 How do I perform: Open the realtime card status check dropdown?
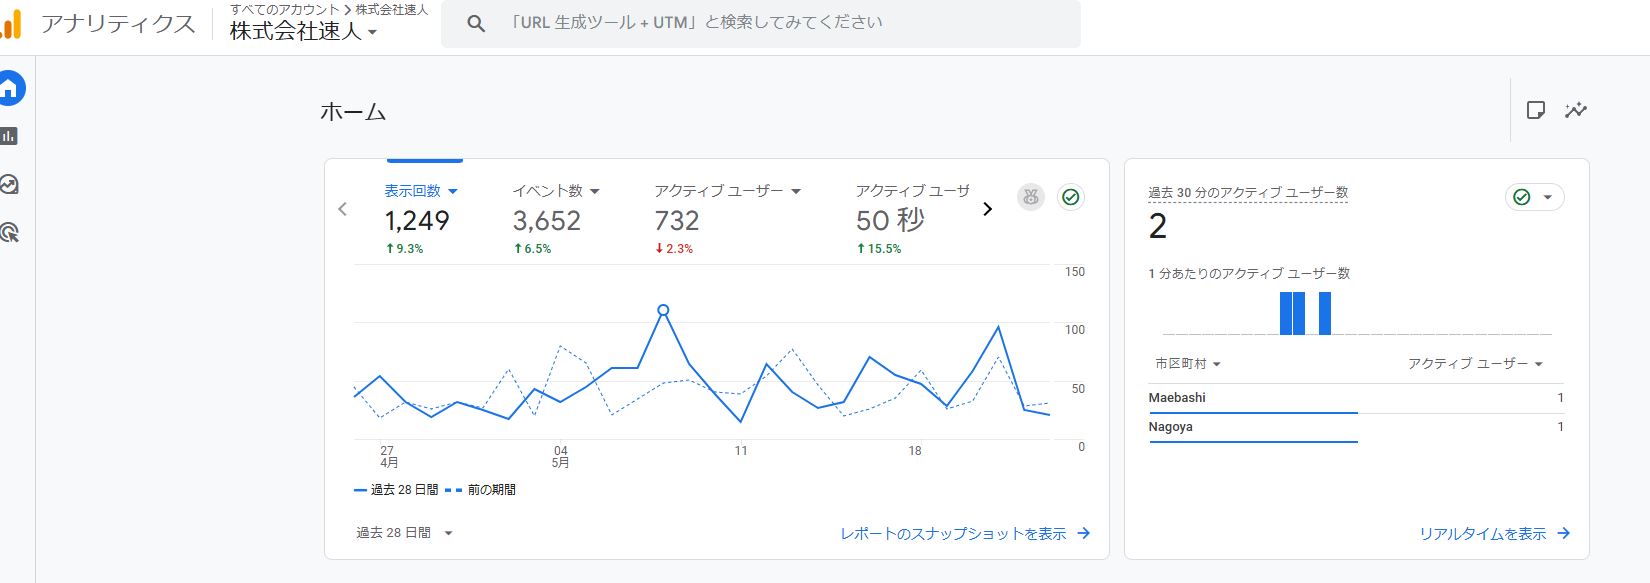pyautogui.click(x=1534, y=197)
